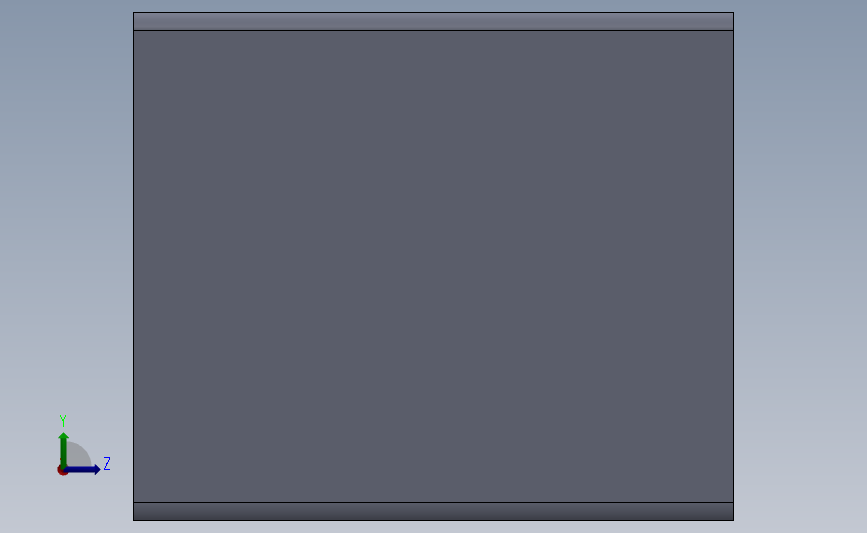
Task: Pick the model's top outer edge
Action: click(434, 13)
